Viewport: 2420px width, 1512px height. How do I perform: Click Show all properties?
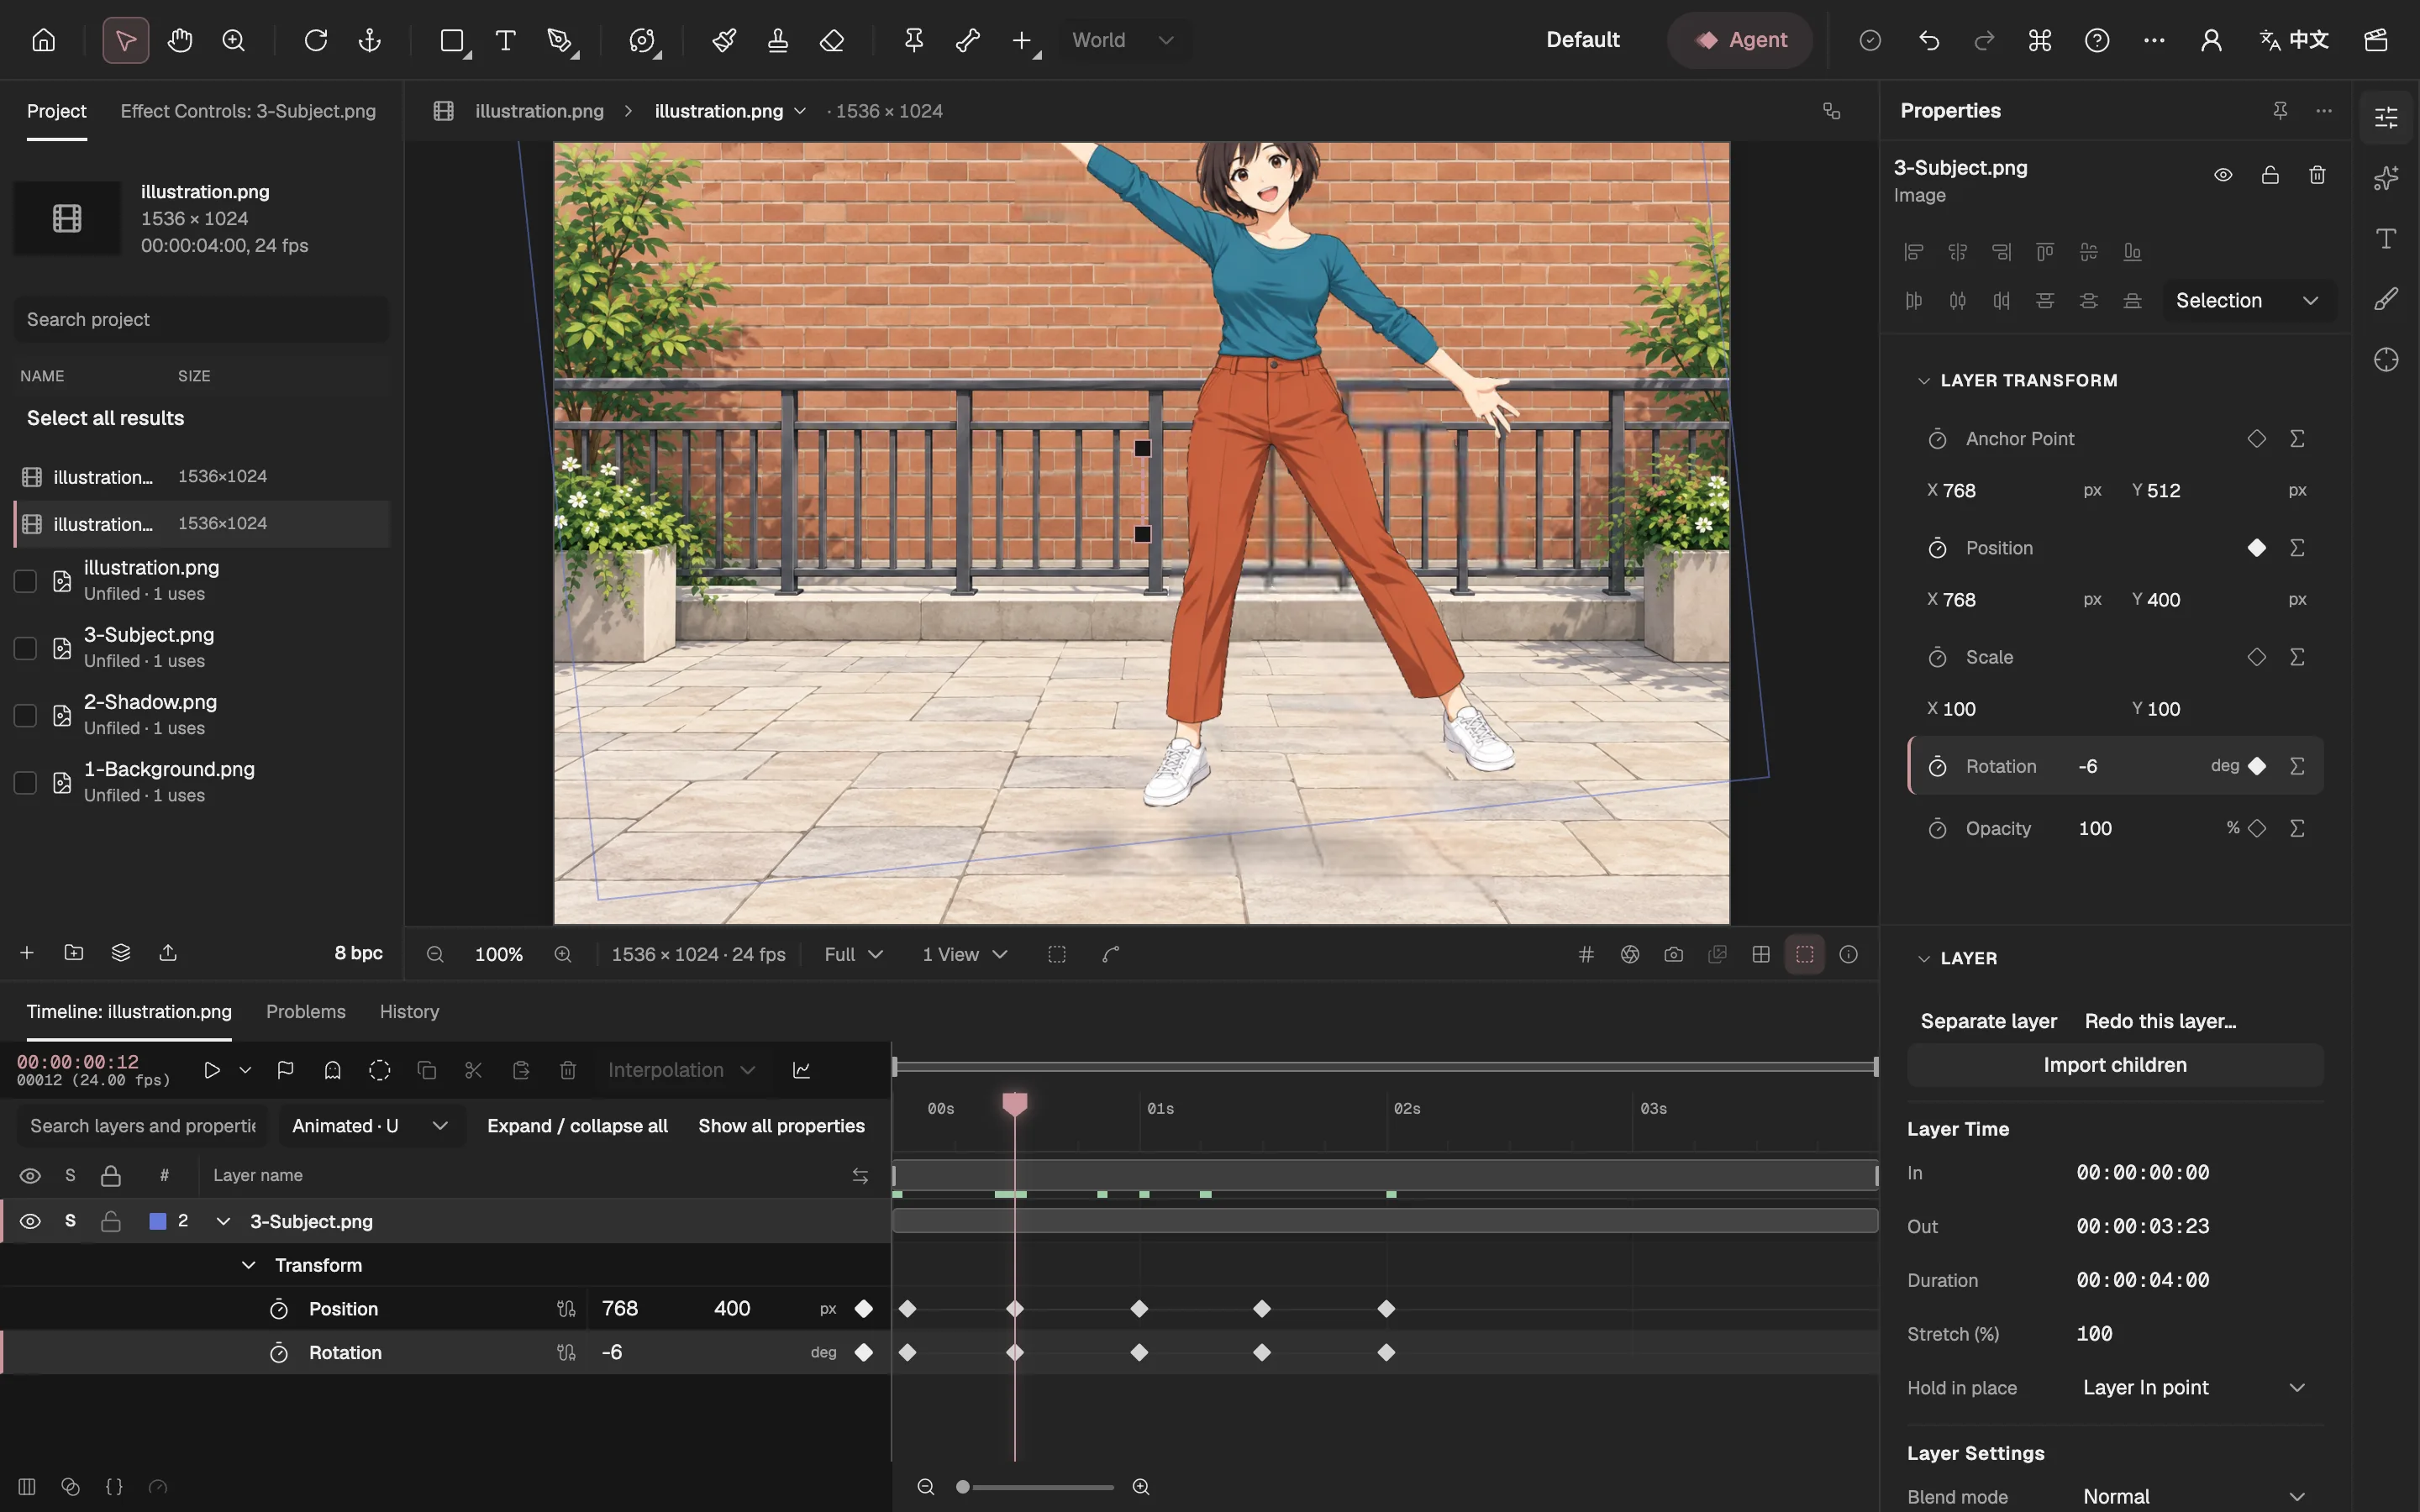(x=781, y=1126)
